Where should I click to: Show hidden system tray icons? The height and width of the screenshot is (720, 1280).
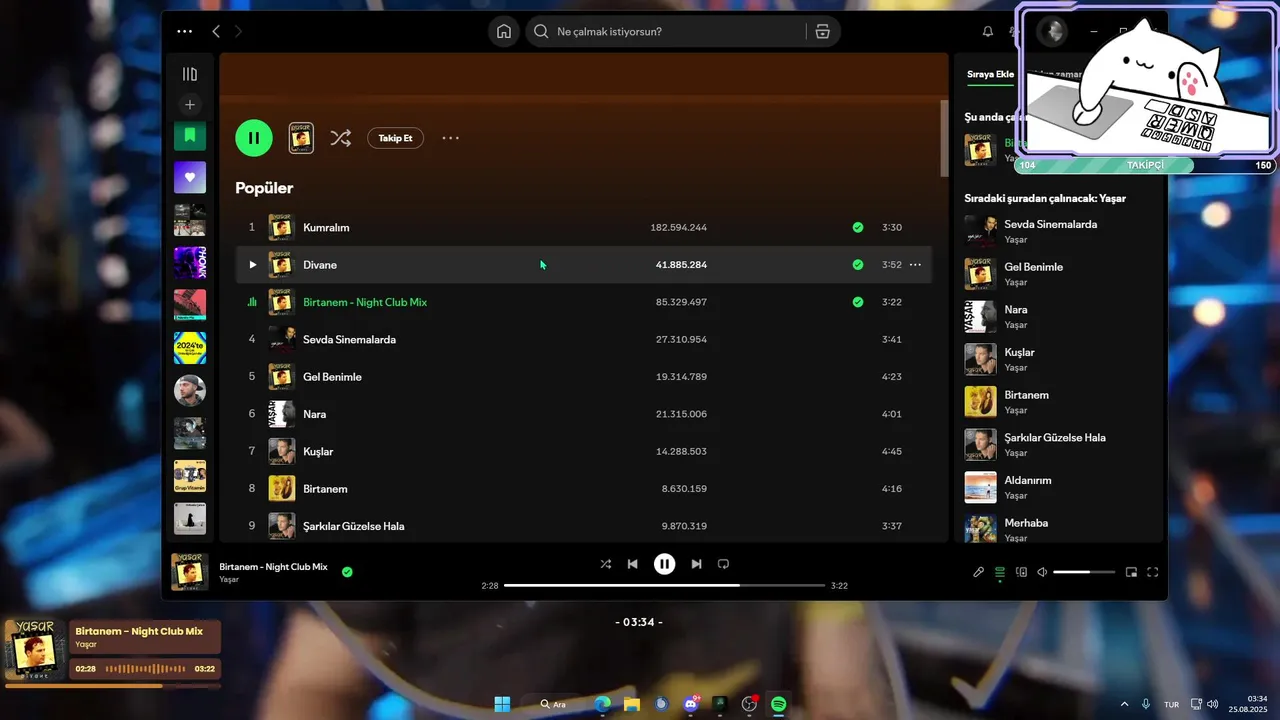tap(1124, 704)
